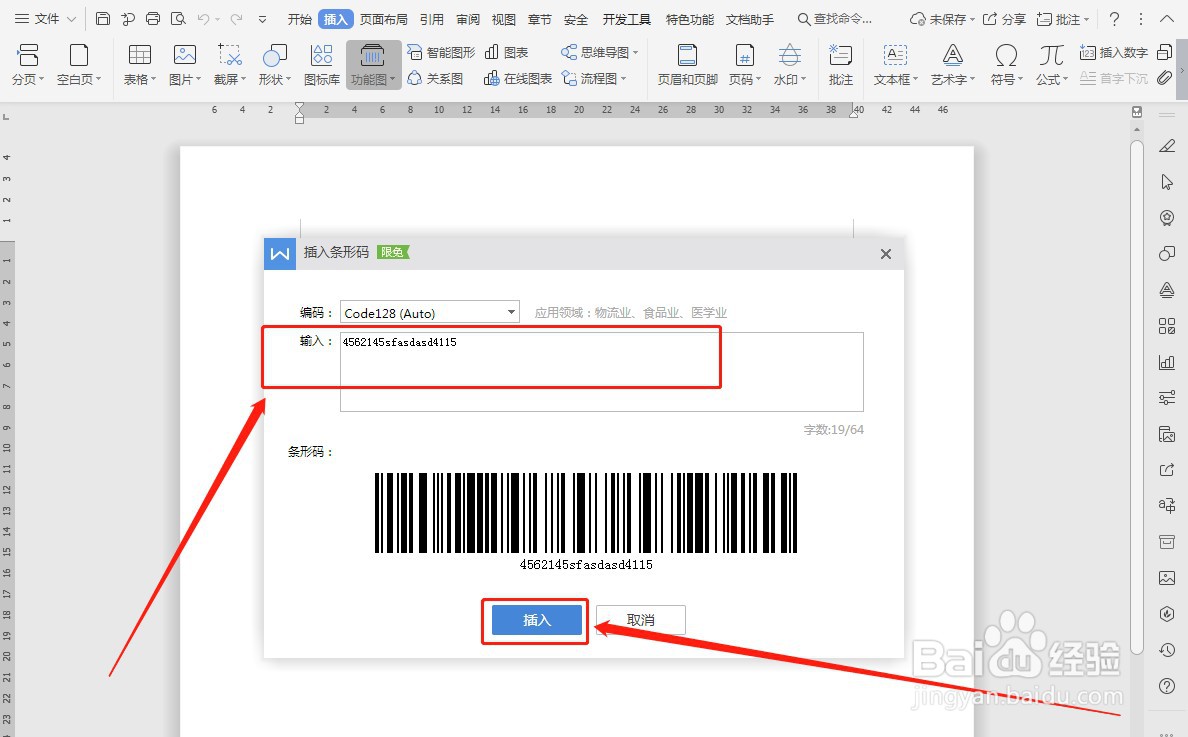Switch to the 审阅 tab
The width and height of the screenshot is (1188, 737).
(x=468, y=19)
